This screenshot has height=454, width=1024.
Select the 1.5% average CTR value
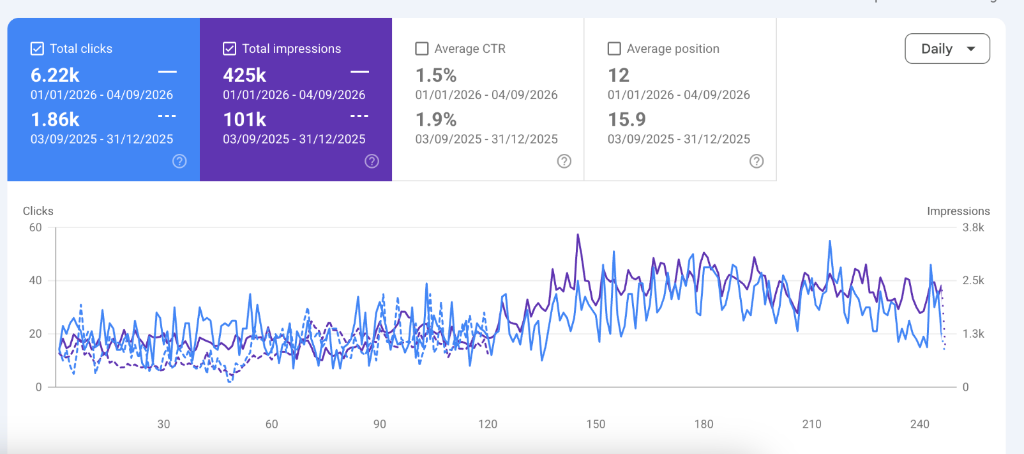coord(436,75)
